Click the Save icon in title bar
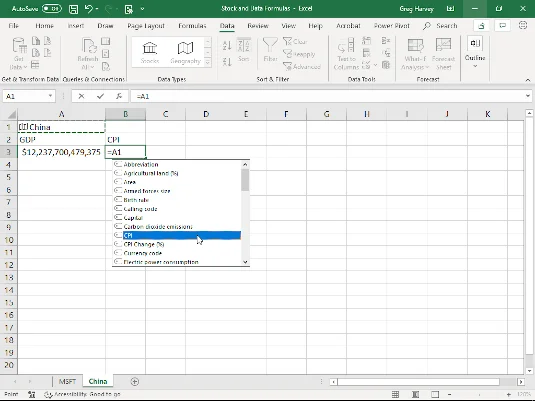Image resolution: width=535 pixels, height=401 pixels. [x=73, y=9]
